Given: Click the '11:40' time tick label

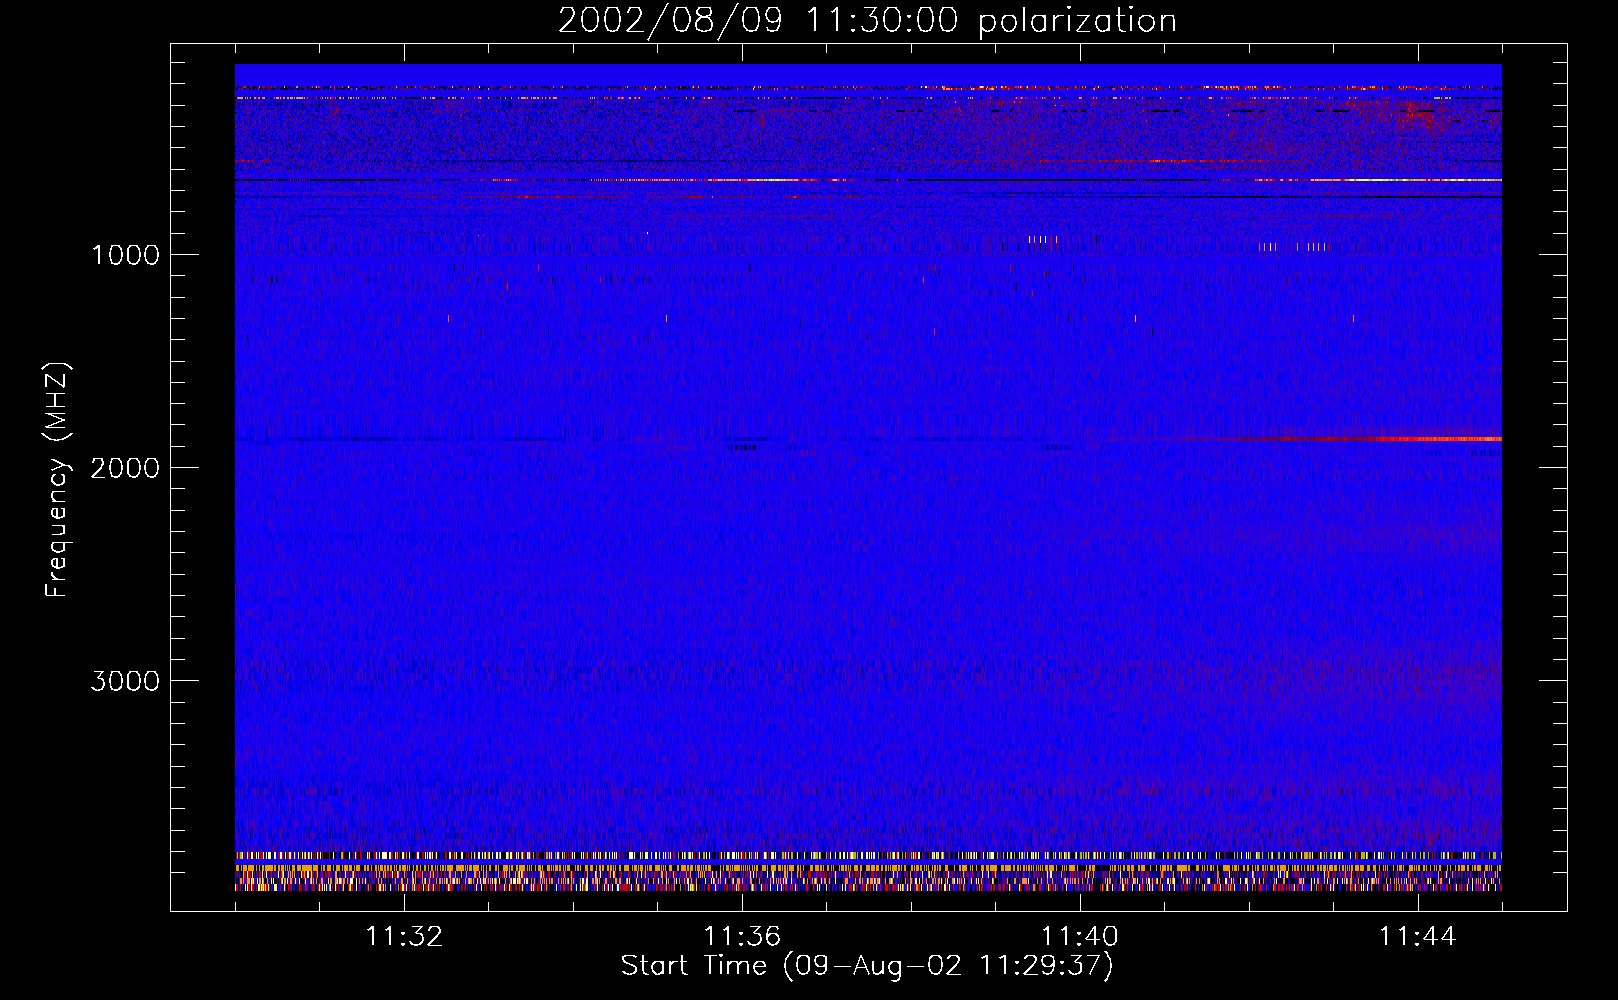Looking at the screenshot, I should point(1080,937).
